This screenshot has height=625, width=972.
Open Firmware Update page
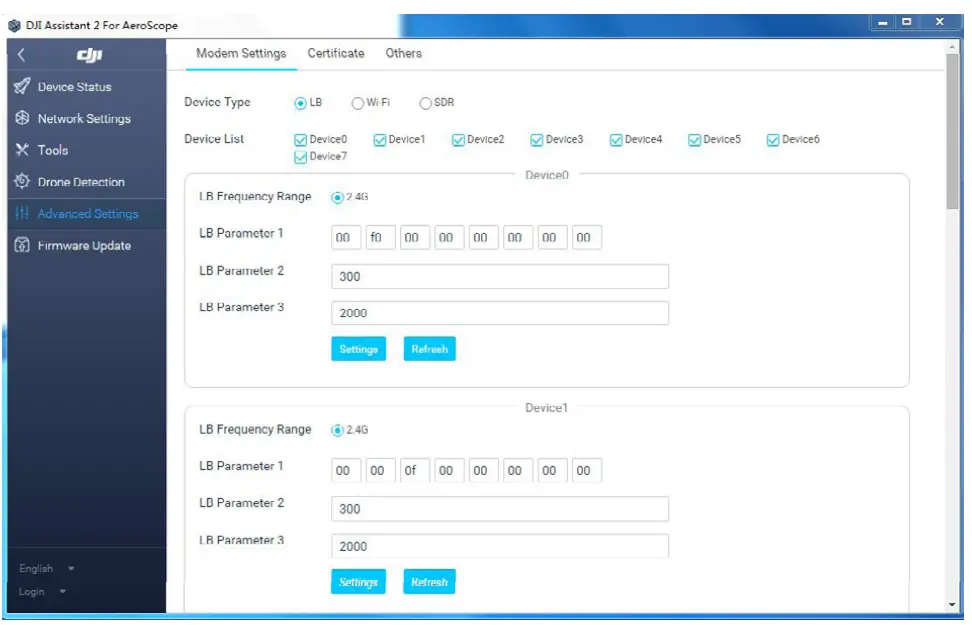(x=87, y=246)
